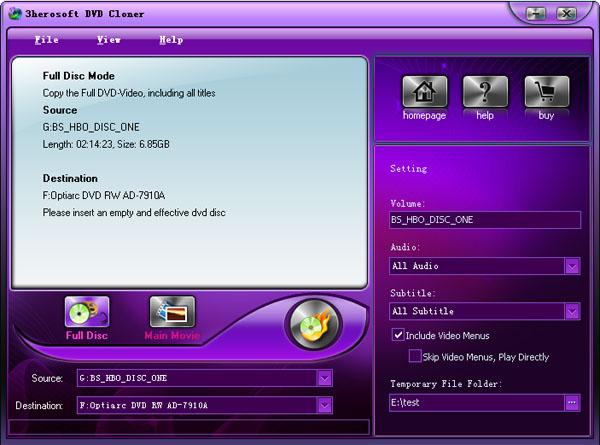Click the 'buy' label under cart icon

click(546, 115)
